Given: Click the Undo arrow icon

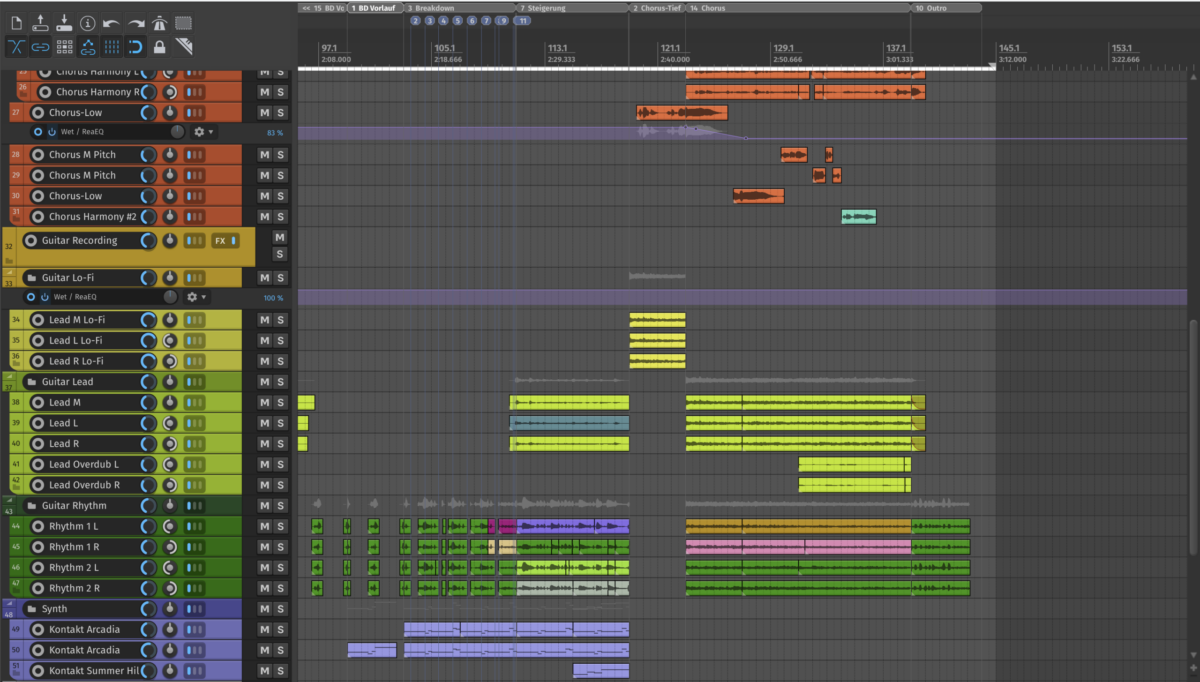Looking at the screenshot, I should (112, 22).
